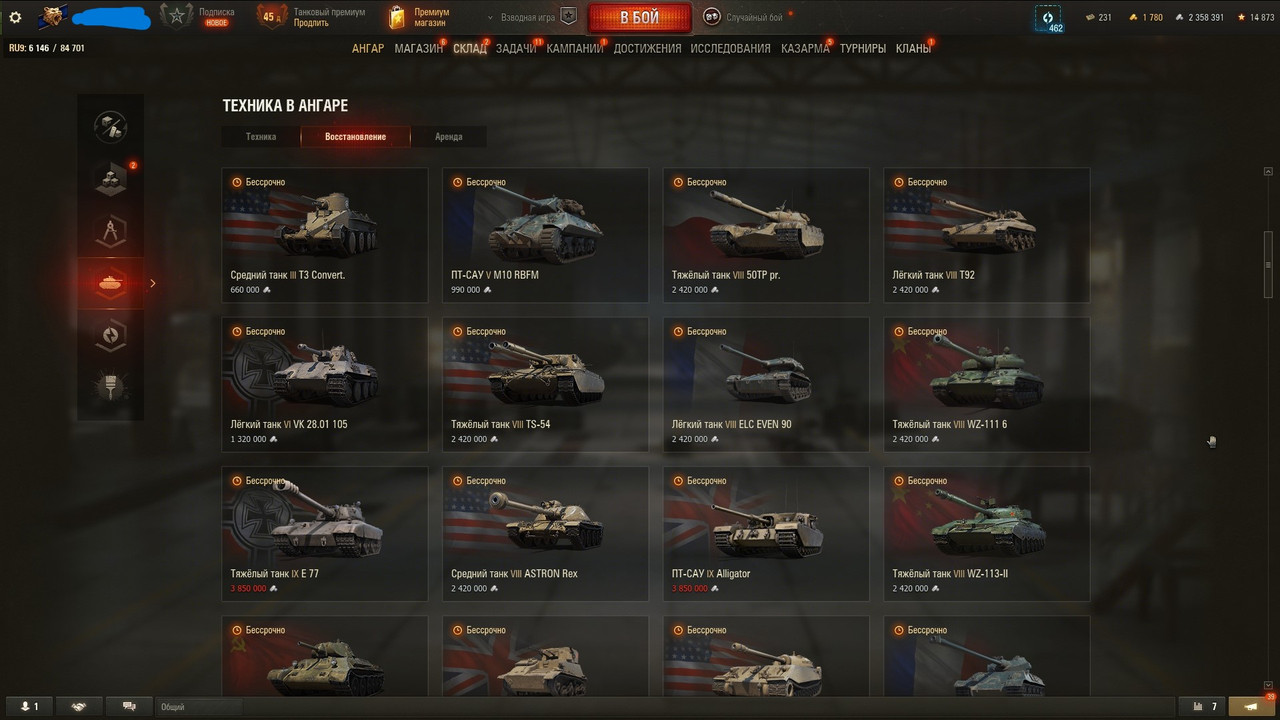Open the stock boxes sidebar icon
The width and height of the screenshot is (1280, 720).
click(110, 179)
